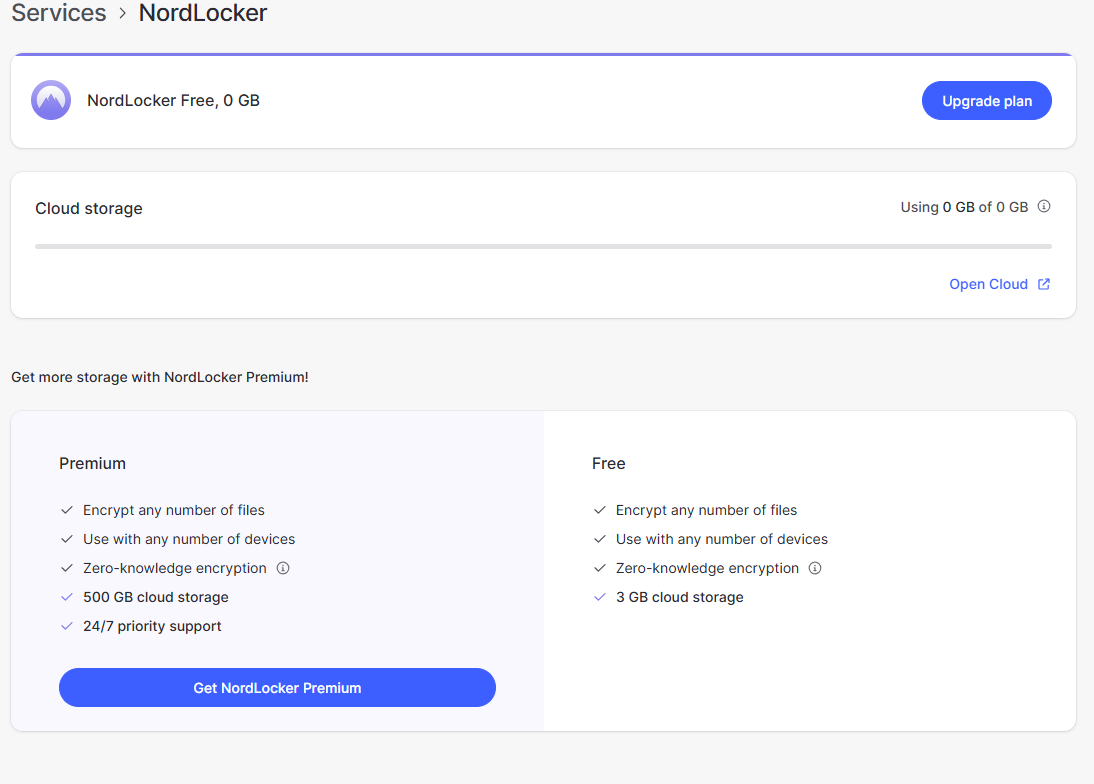Image resolution: width=1094 pixels, height=784 pixels.
Task: Click the 'Cloud storage' heading
Action: pos(89,209)
